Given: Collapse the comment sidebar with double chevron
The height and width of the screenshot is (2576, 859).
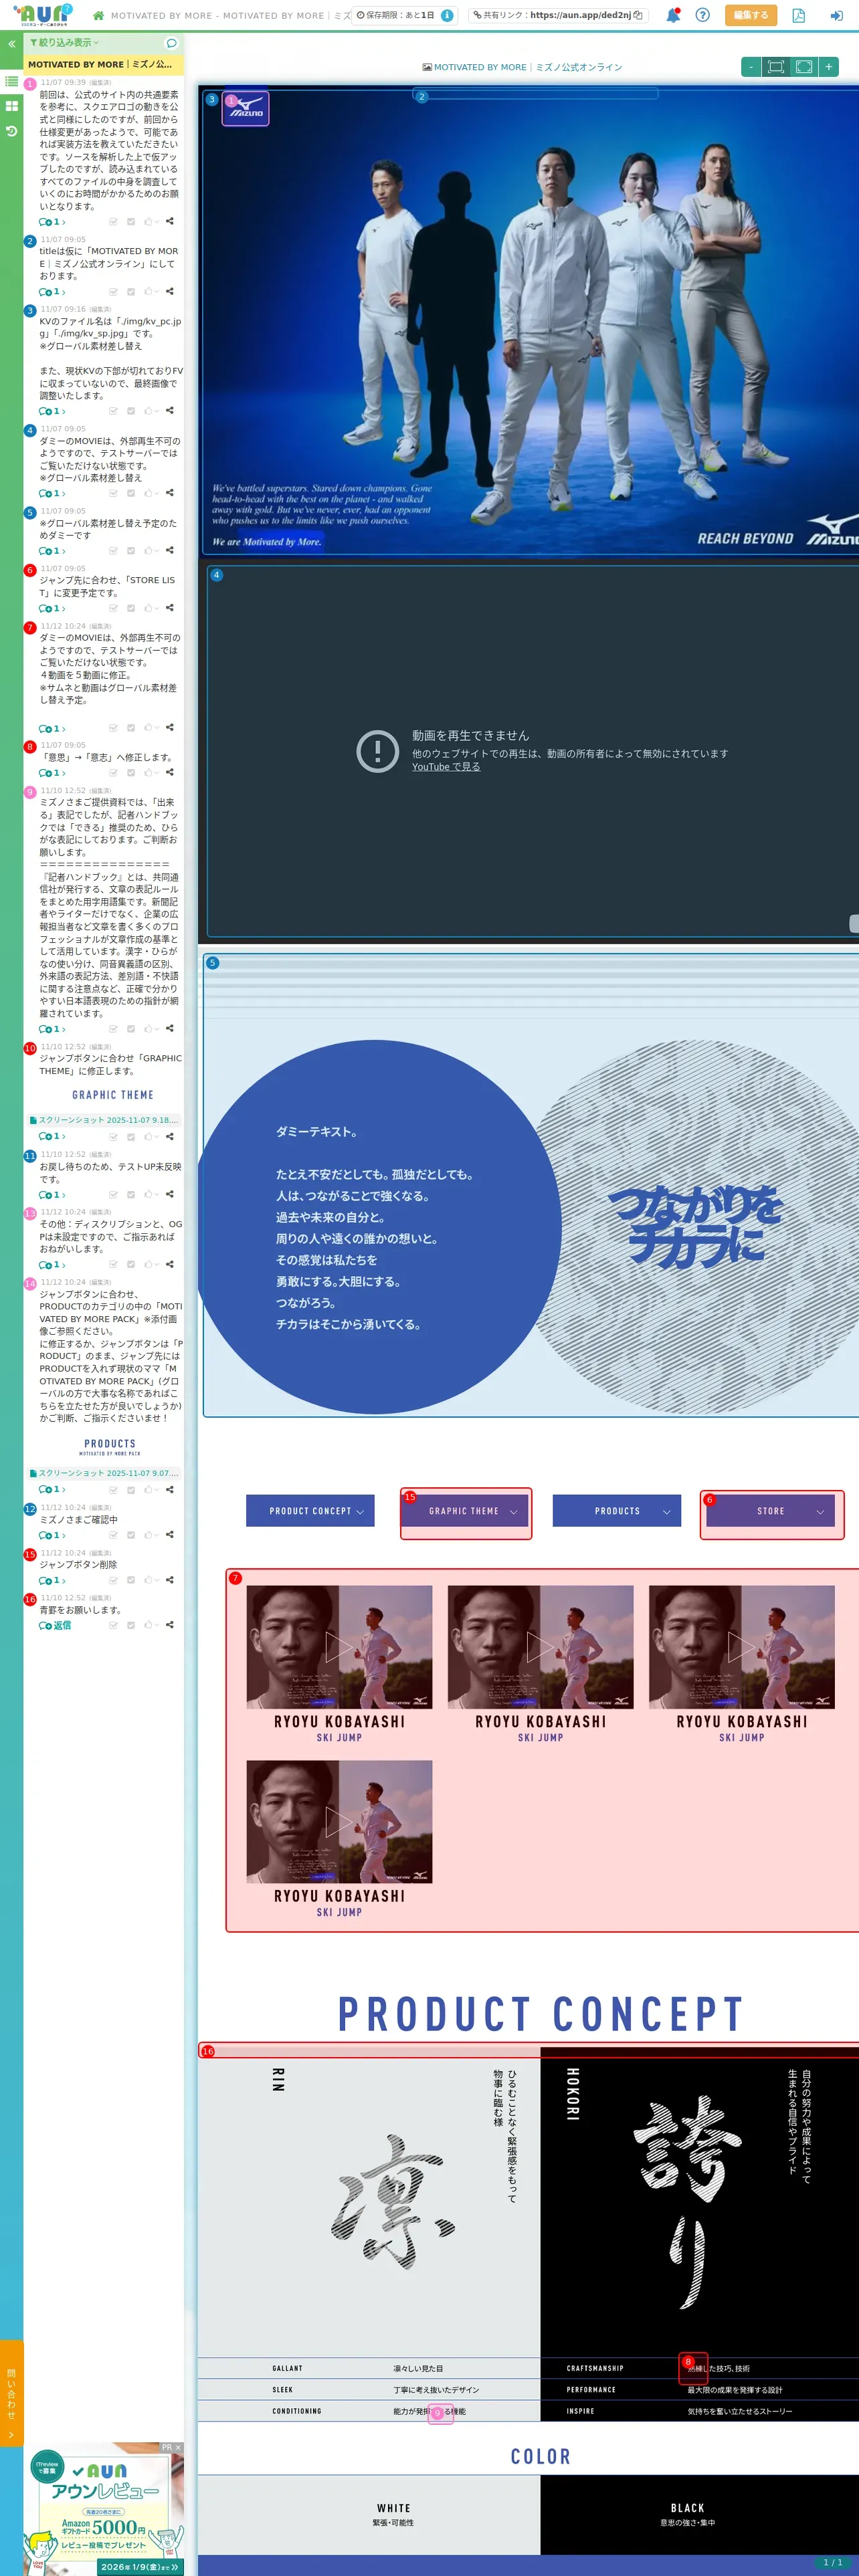Looking at the screenshot, I should click(11, 44).
